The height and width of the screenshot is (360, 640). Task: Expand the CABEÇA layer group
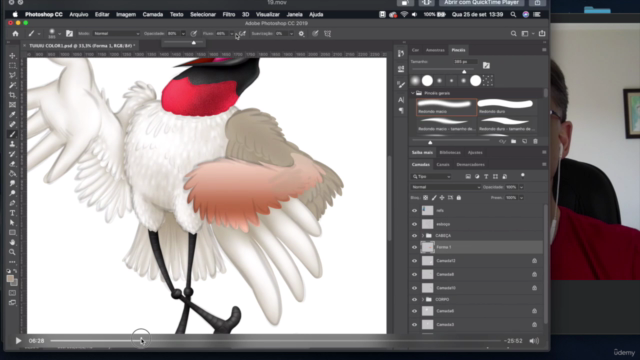(422, 236)
